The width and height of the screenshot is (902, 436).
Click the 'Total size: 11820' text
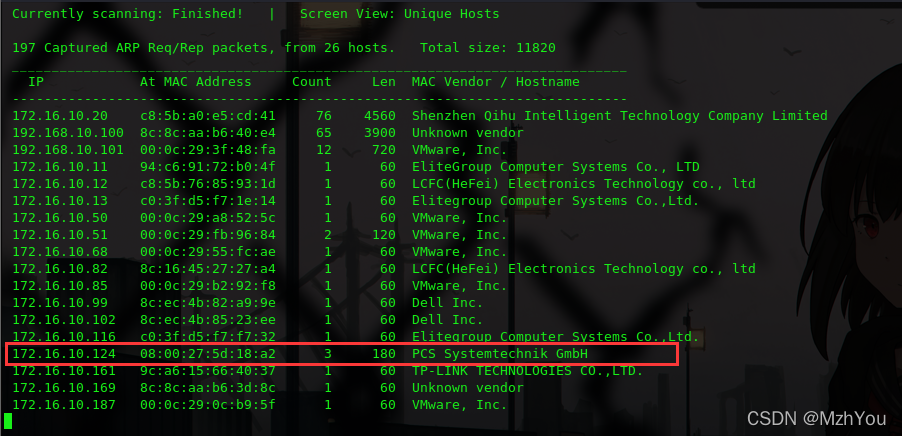[488, 48]
